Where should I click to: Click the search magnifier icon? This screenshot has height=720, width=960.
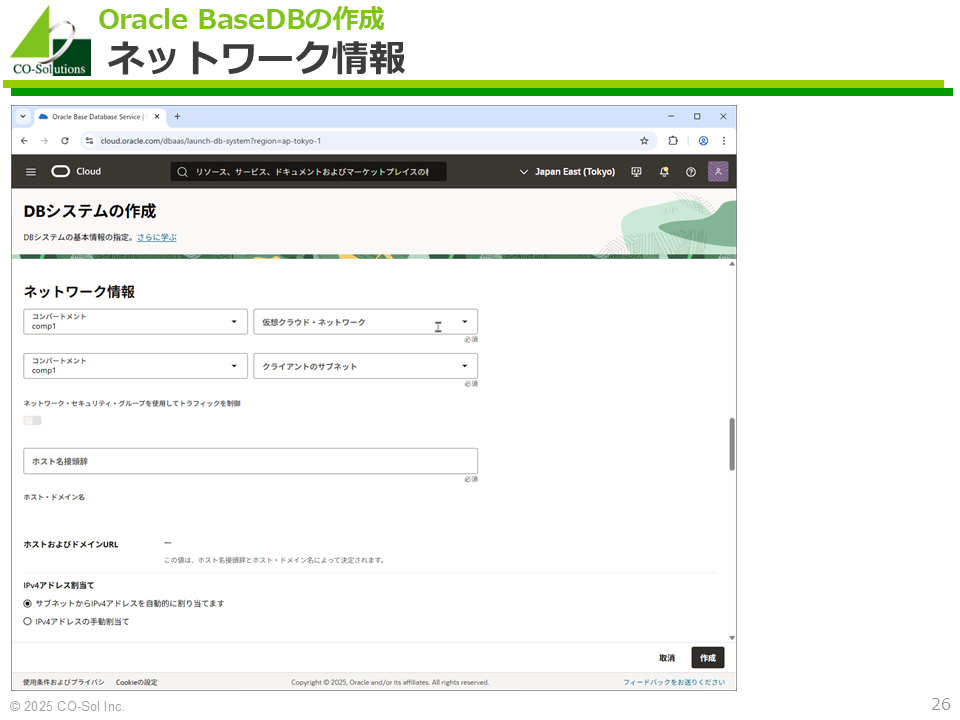pos(182,172)
